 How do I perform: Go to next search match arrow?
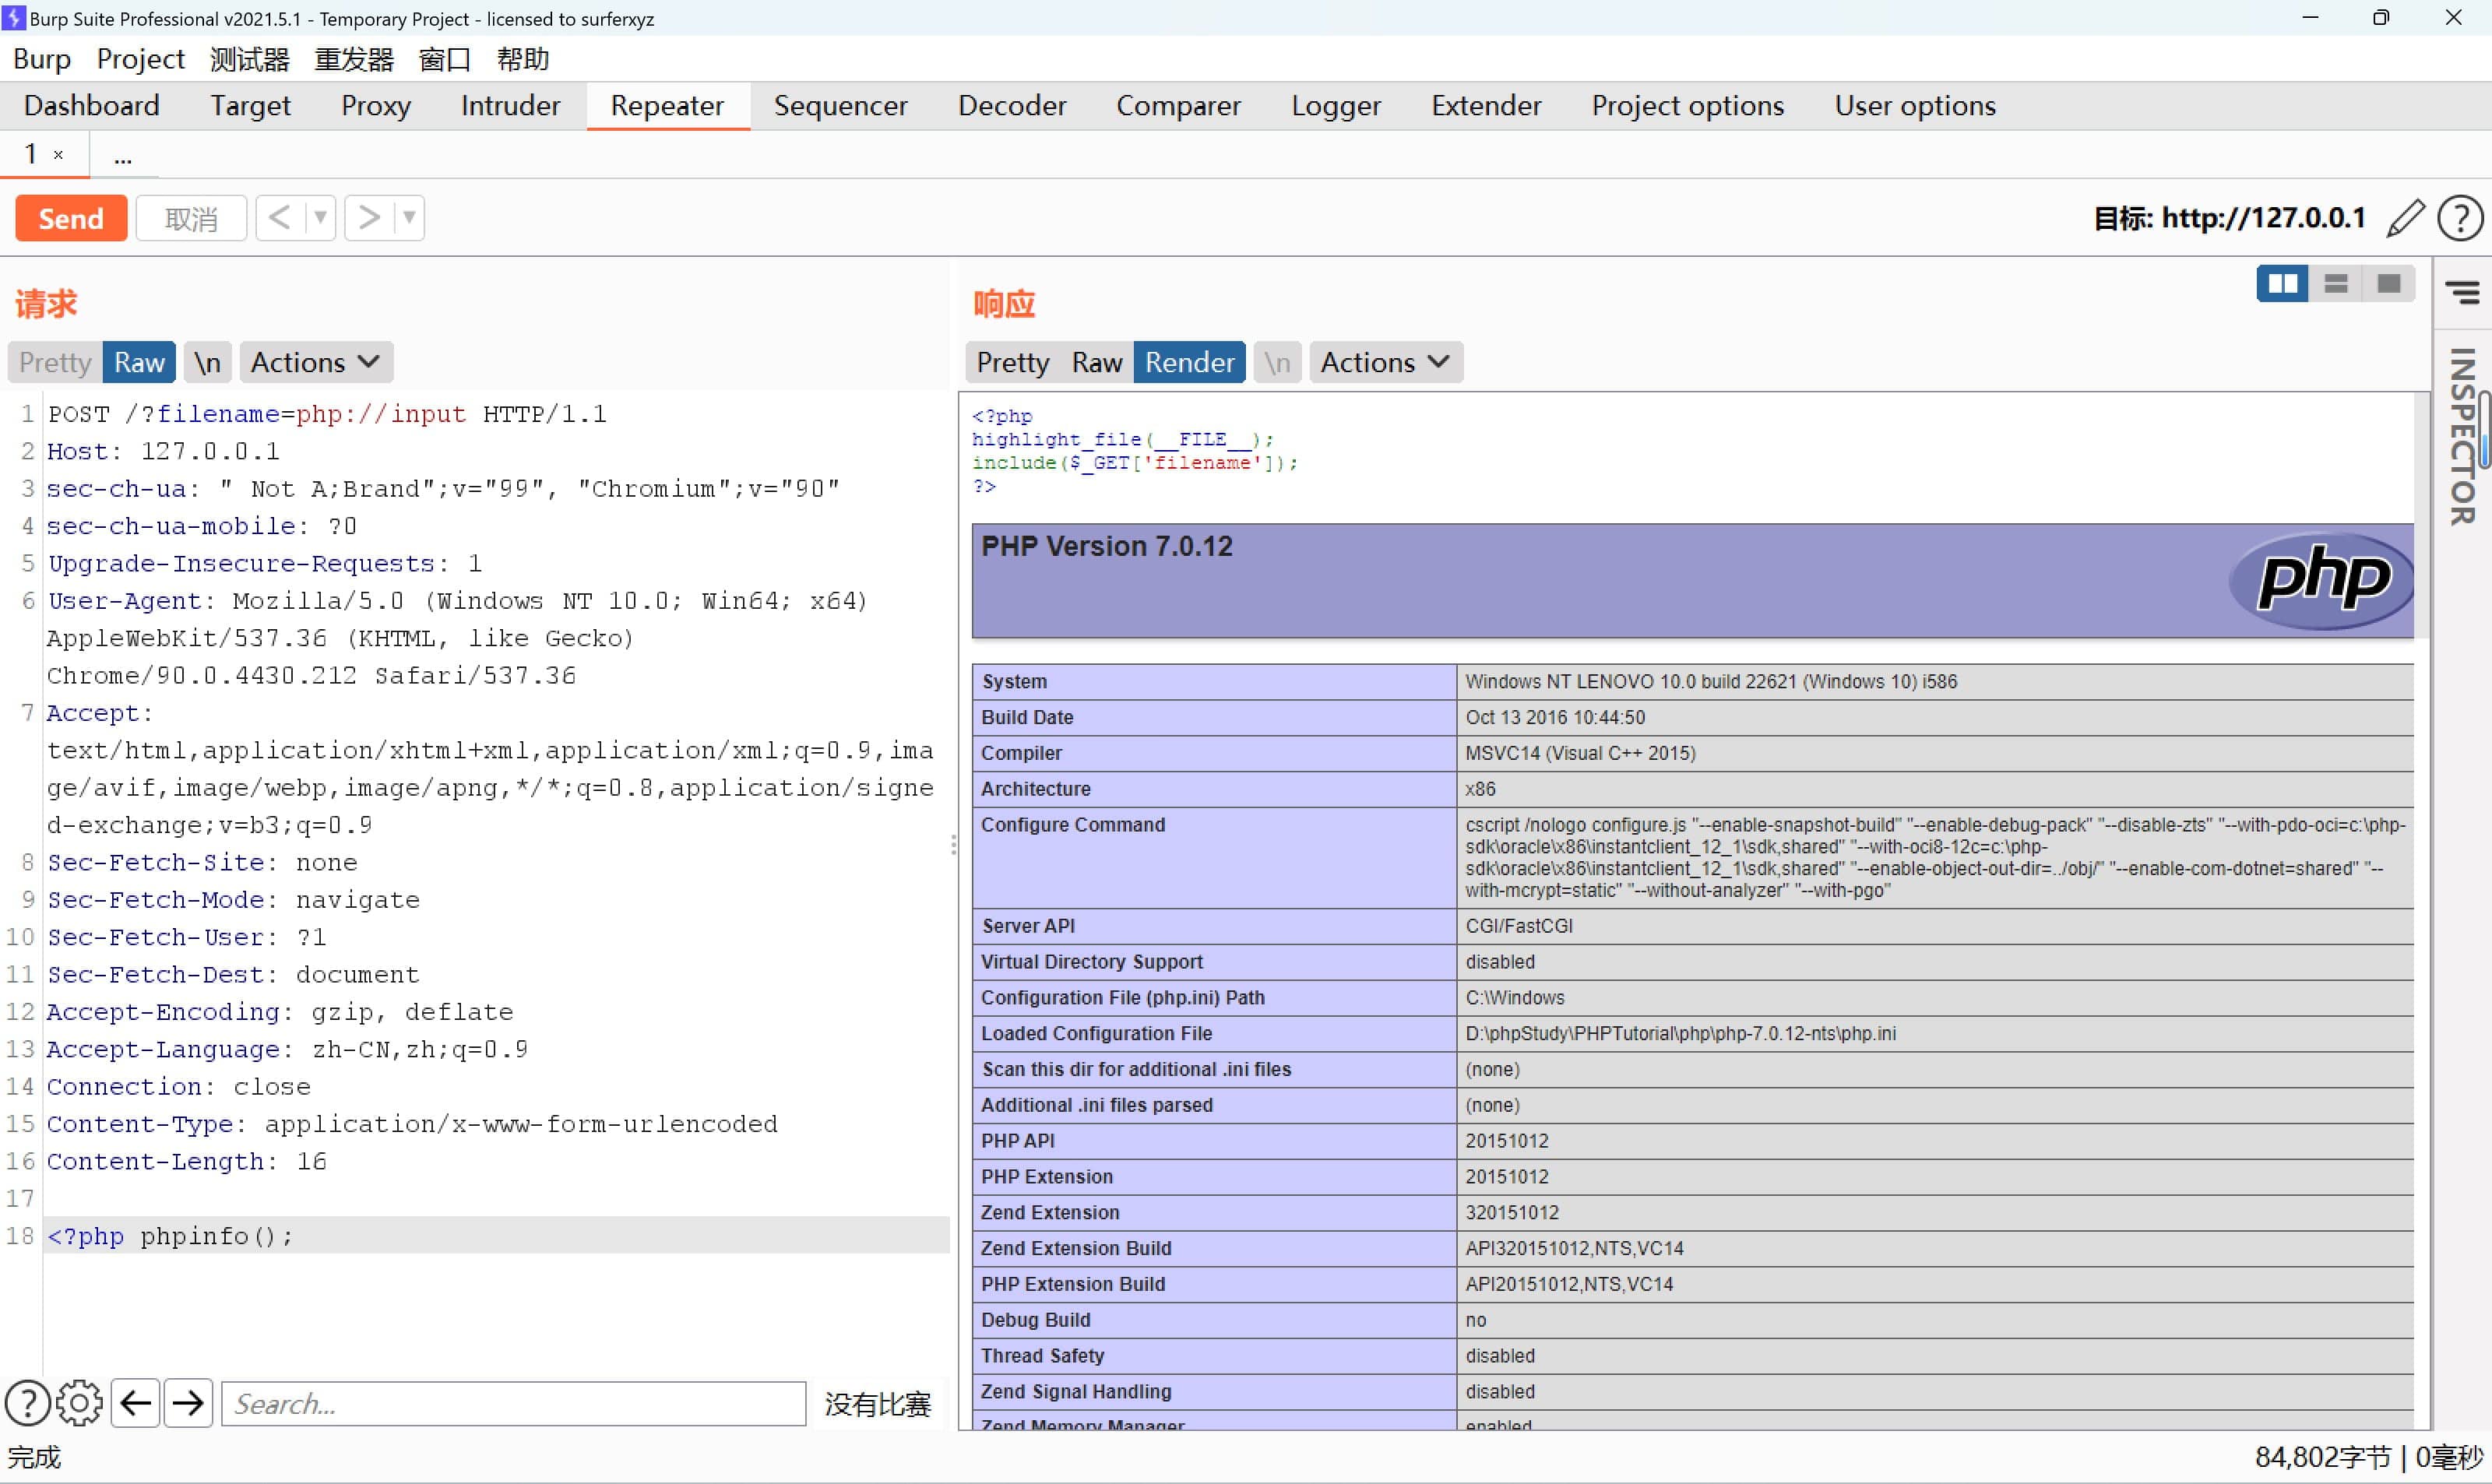(x=188, y=1403)
